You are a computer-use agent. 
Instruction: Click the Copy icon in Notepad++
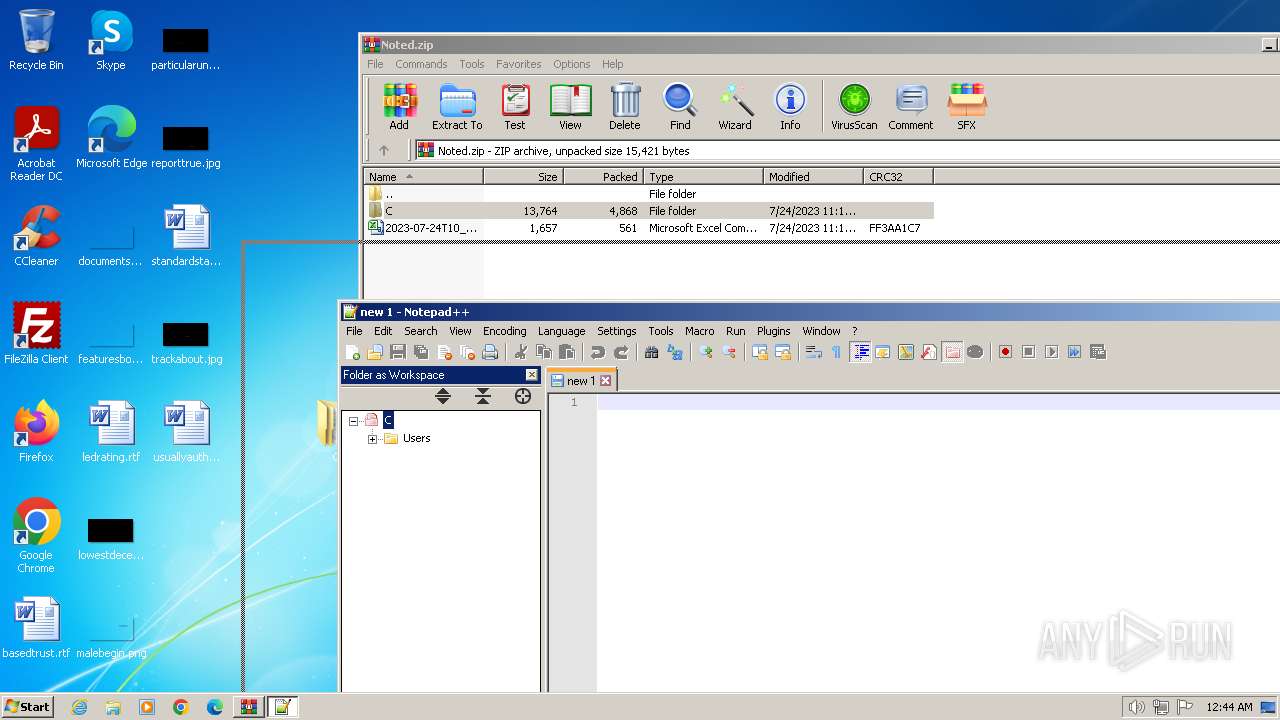[x=544, y=352]
